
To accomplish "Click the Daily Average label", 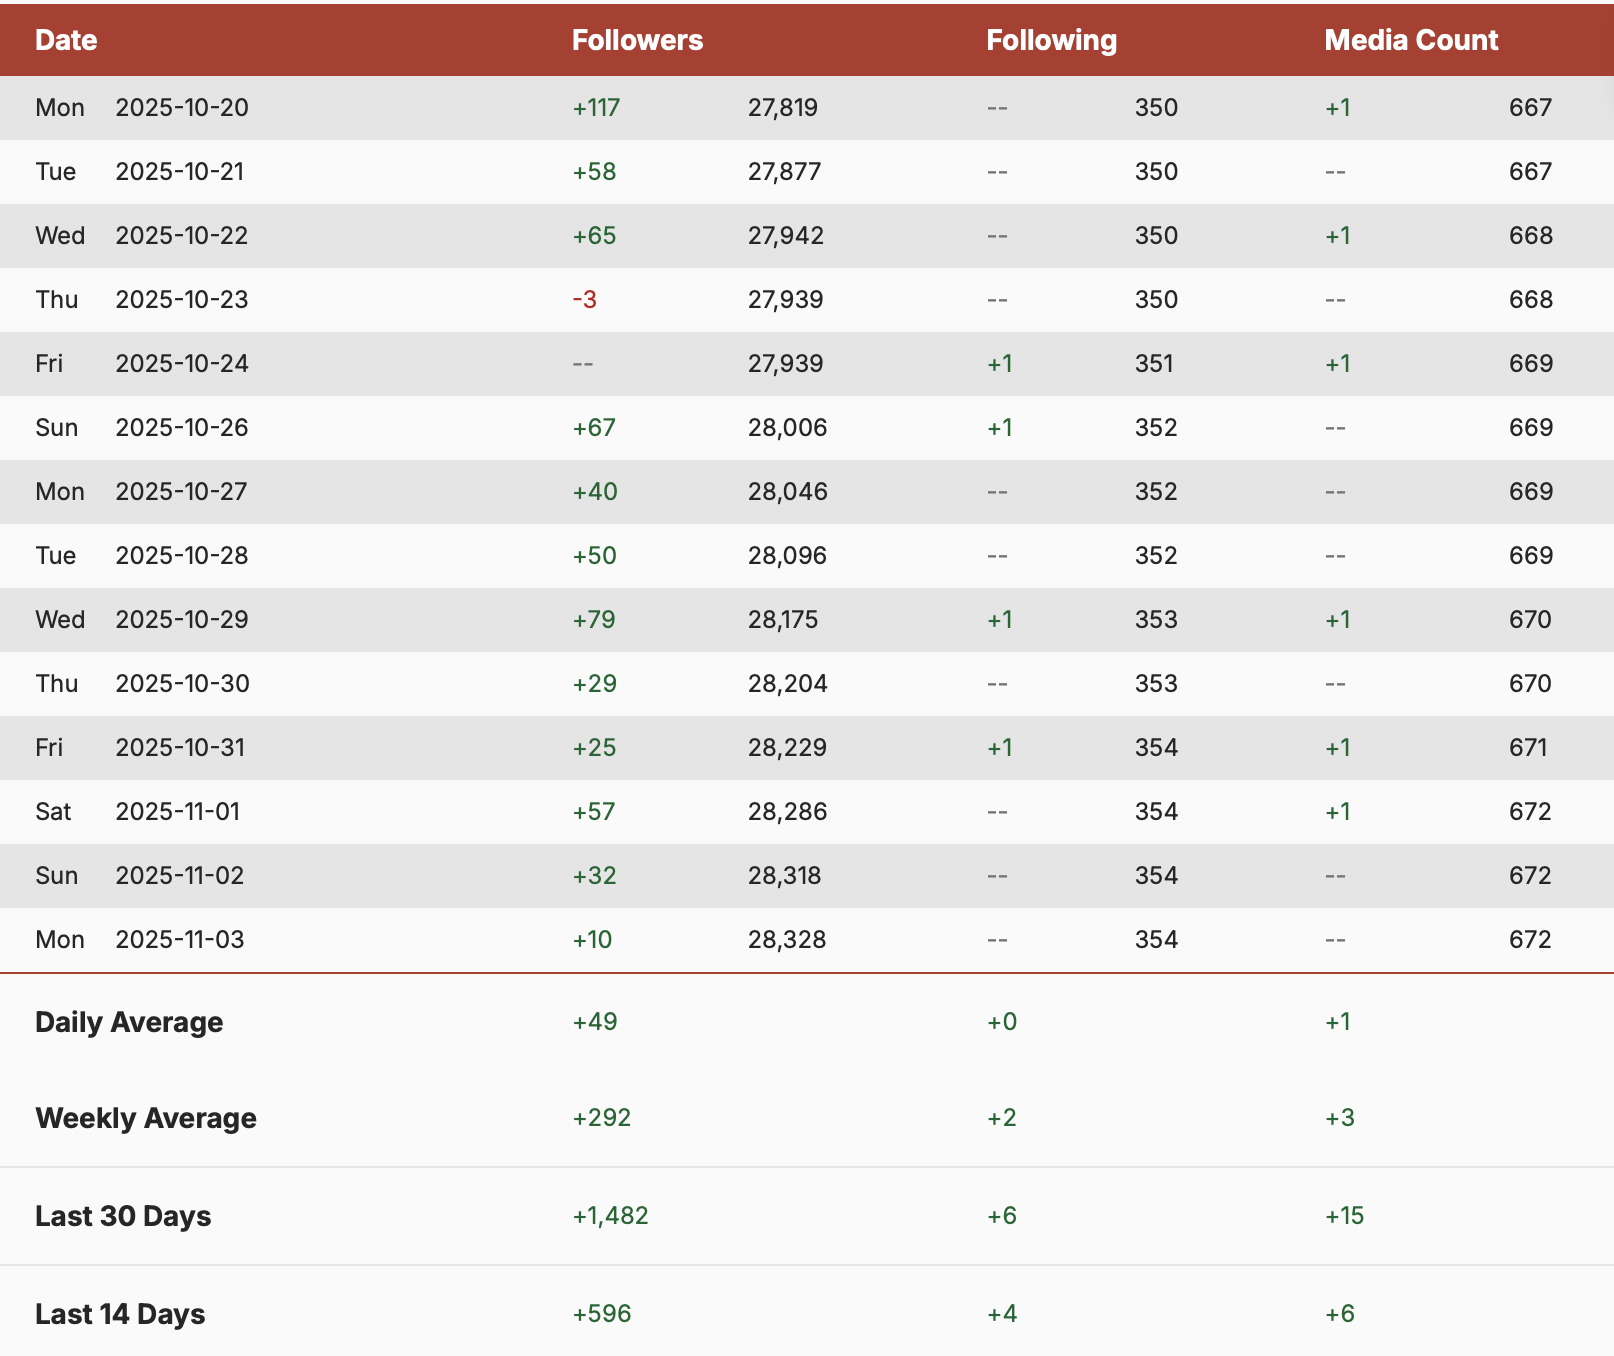I will click(x=129, y=1022).
